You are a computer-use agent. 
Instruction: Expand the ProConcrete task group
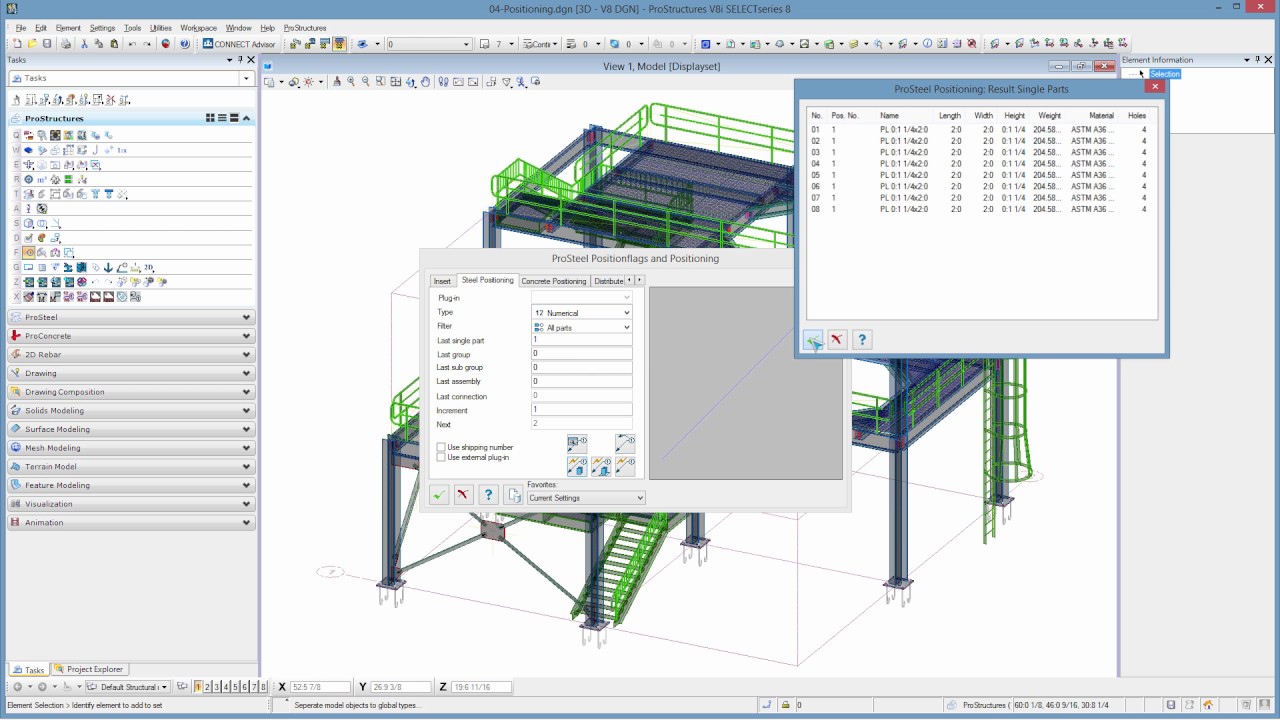click(x=131, y=336)
